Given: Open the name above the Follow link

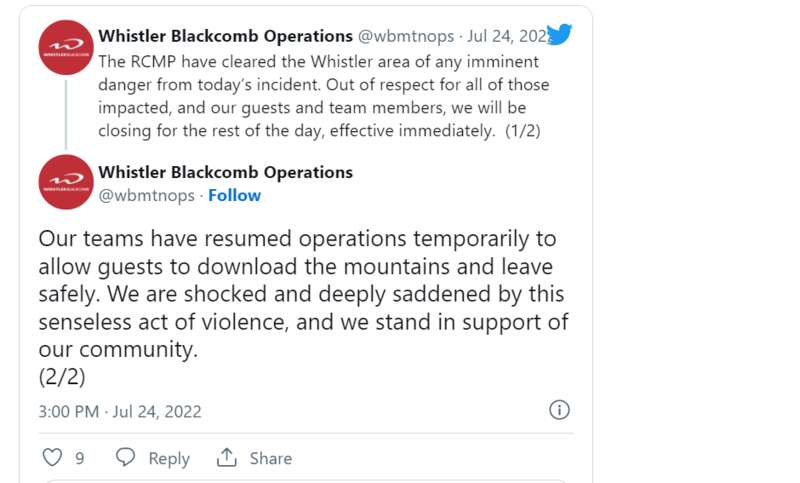Looking at the screenshot, I should point(225,172).
